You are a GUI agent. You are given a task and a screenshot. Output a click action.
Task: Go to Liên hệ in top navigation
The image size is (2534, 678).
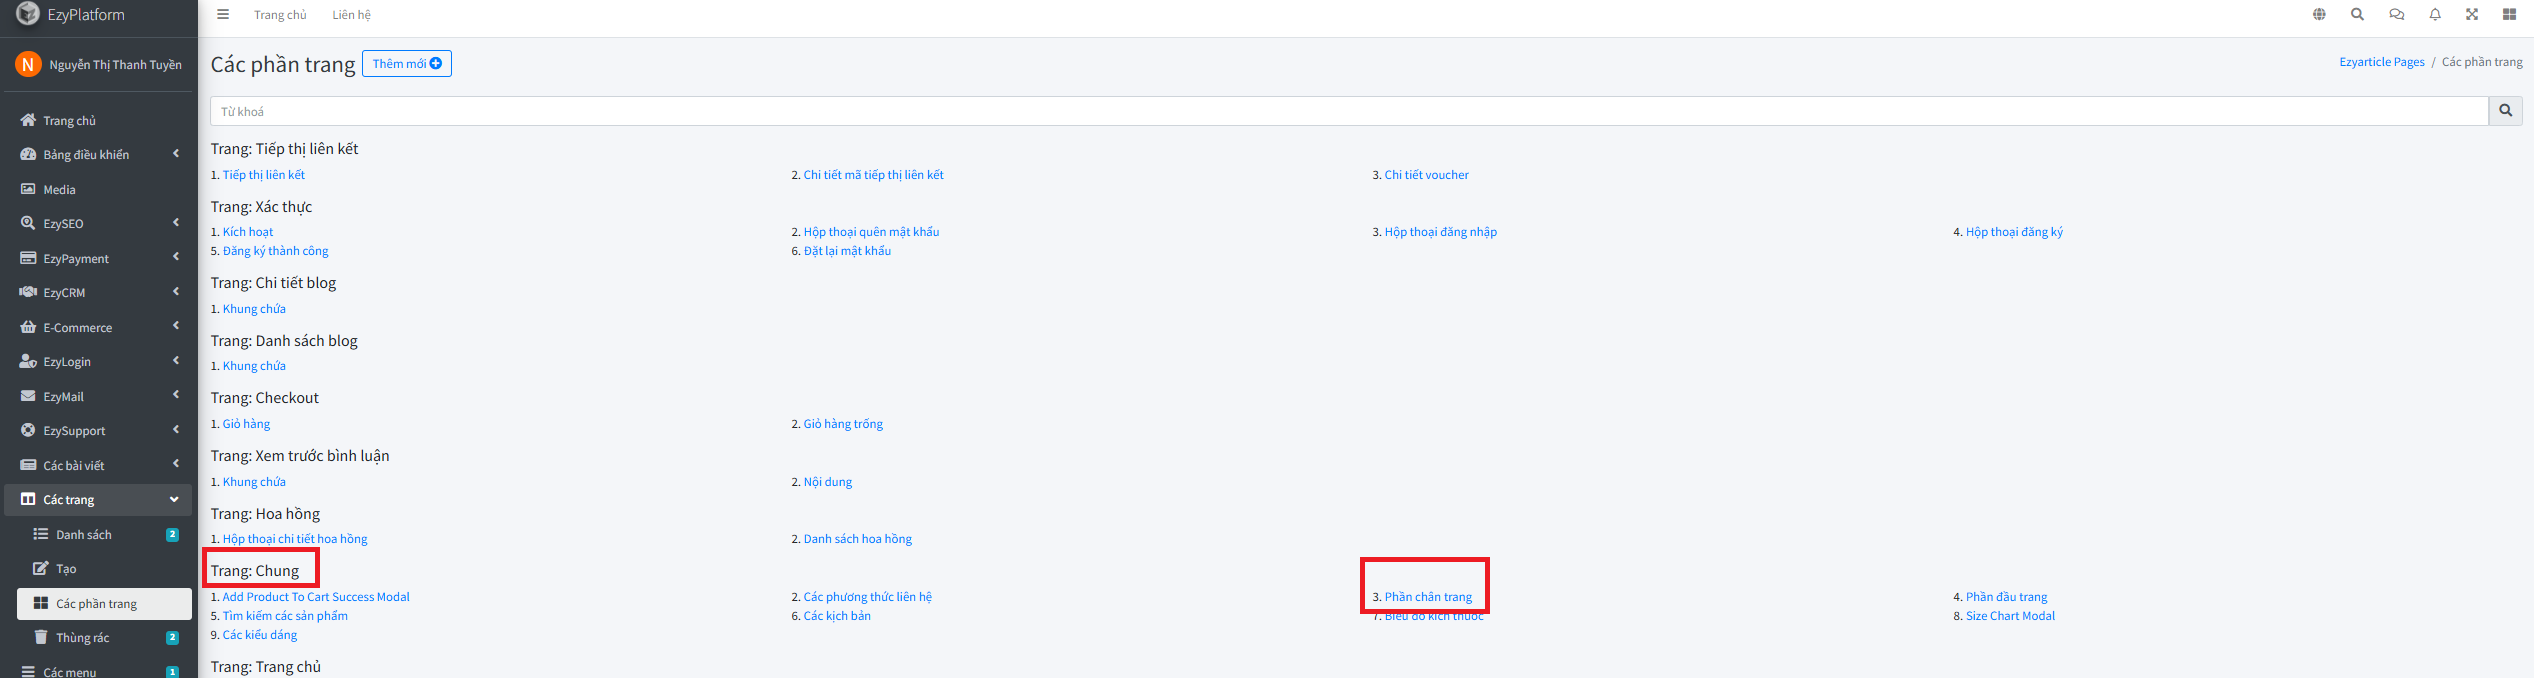[351, 15]
